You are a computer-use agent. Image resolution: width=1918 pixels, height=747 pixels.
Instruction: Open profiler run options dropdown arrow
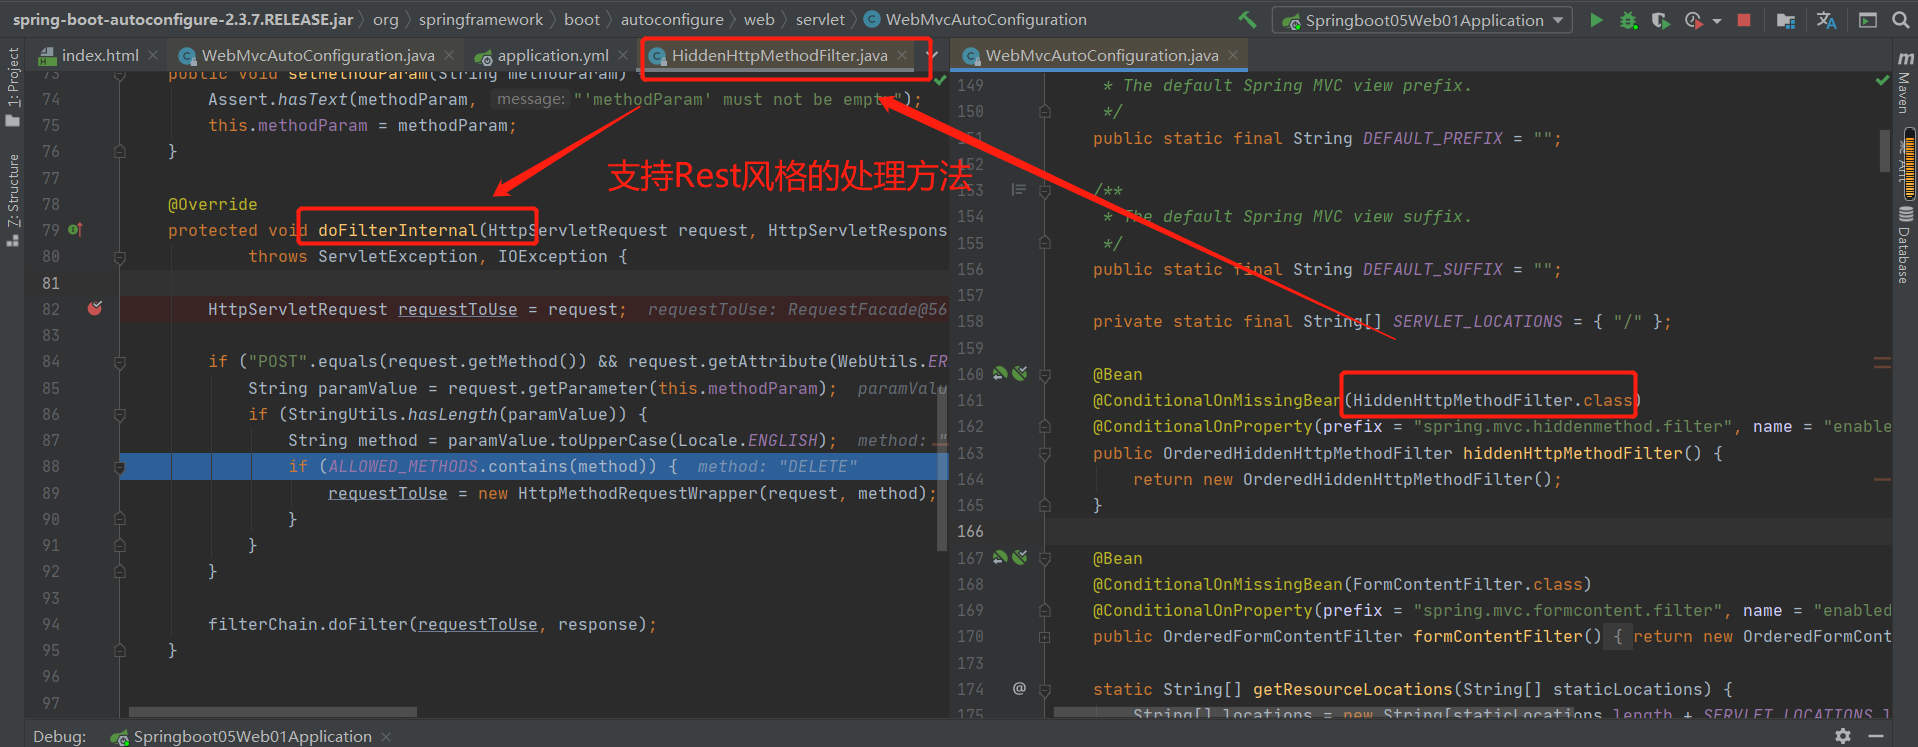tap(1717, 21)
